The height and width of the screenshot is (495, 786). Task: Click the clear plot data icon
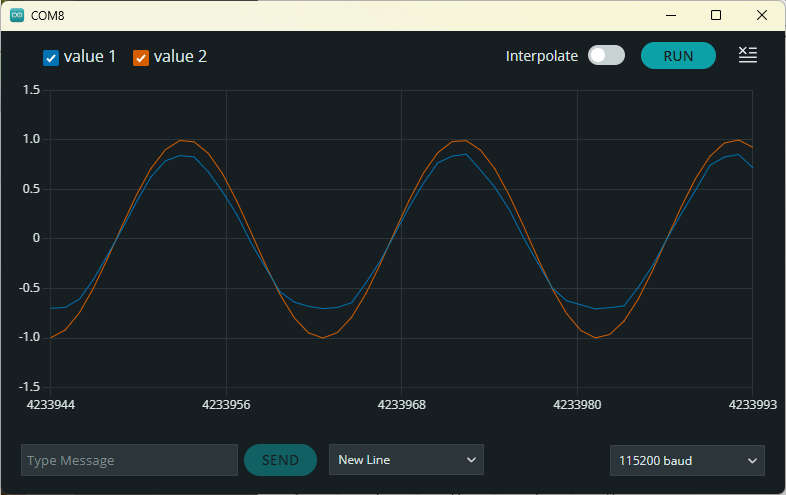(x=747, y=55)
